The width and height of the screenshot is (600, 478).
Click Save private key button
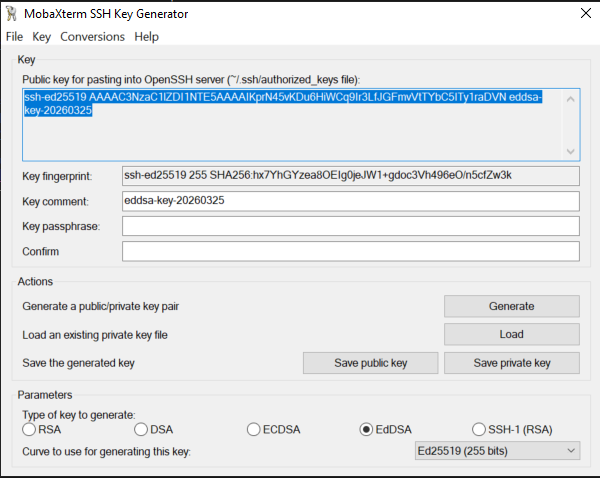[512, 363]
